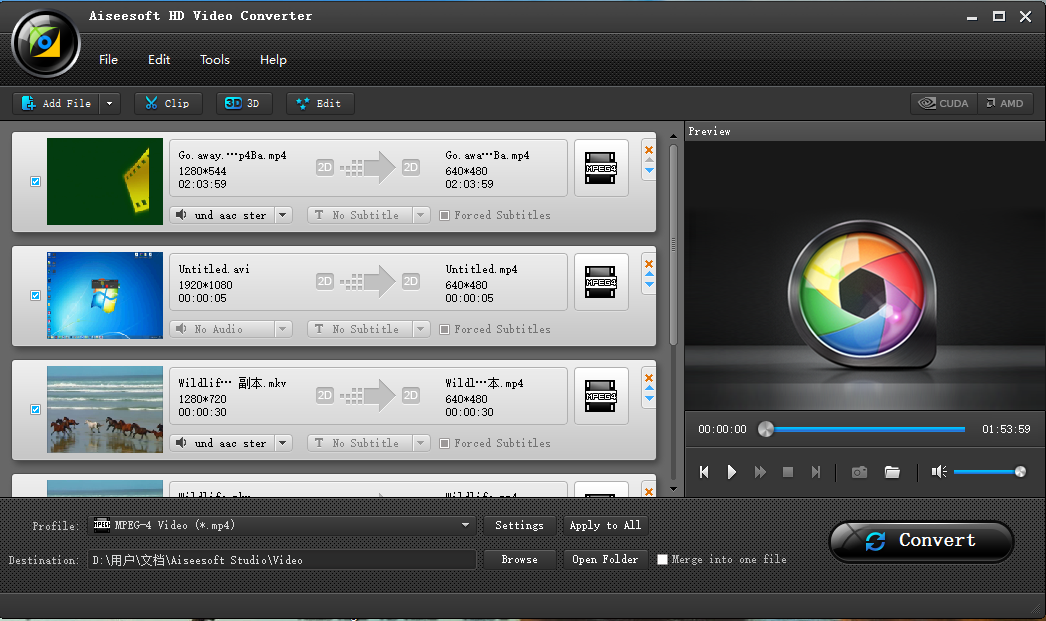Move Untitled.avi down in the list
Viewport: 1046px width, 621px height.
(x=648, y=285)
